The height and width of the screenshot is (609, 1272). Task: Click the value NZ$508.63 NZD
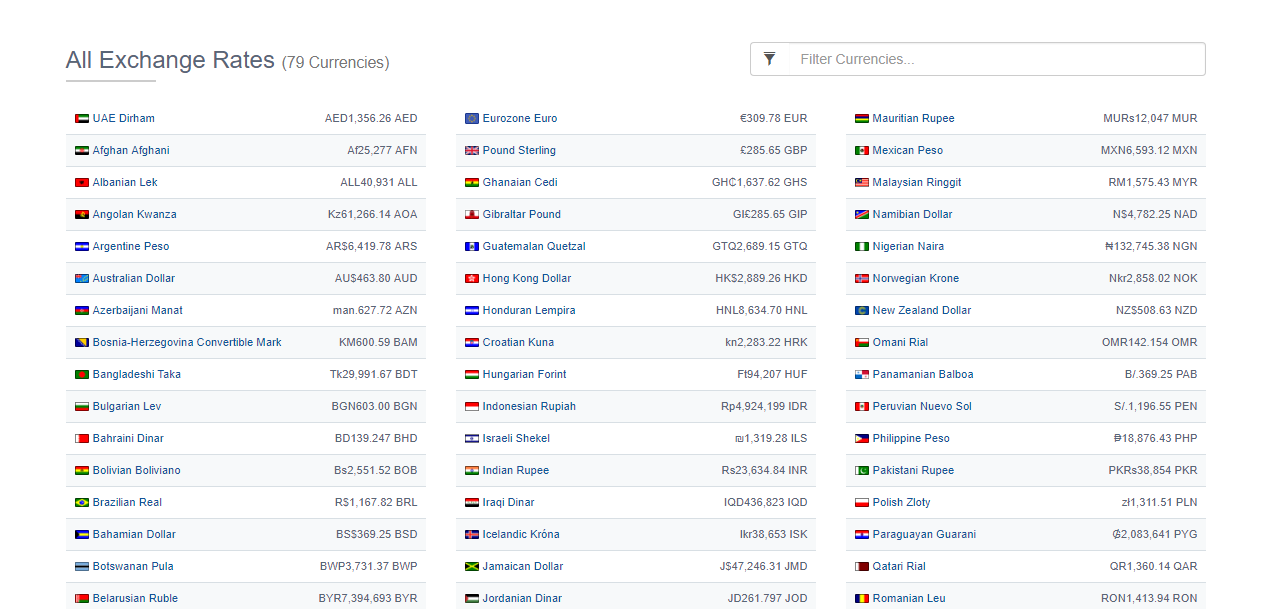click(1157, 310)
